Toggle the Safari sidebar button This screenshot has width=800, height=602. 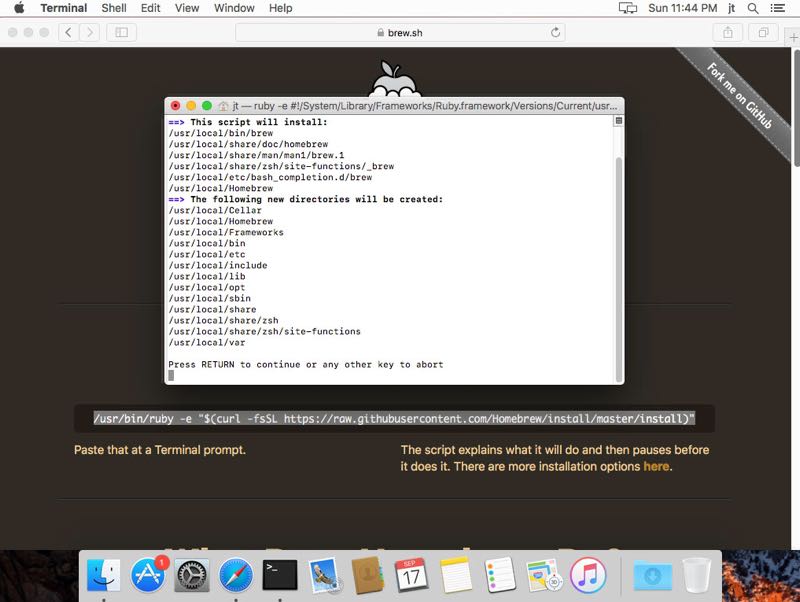pyautogui.click(x=121, y=33)
